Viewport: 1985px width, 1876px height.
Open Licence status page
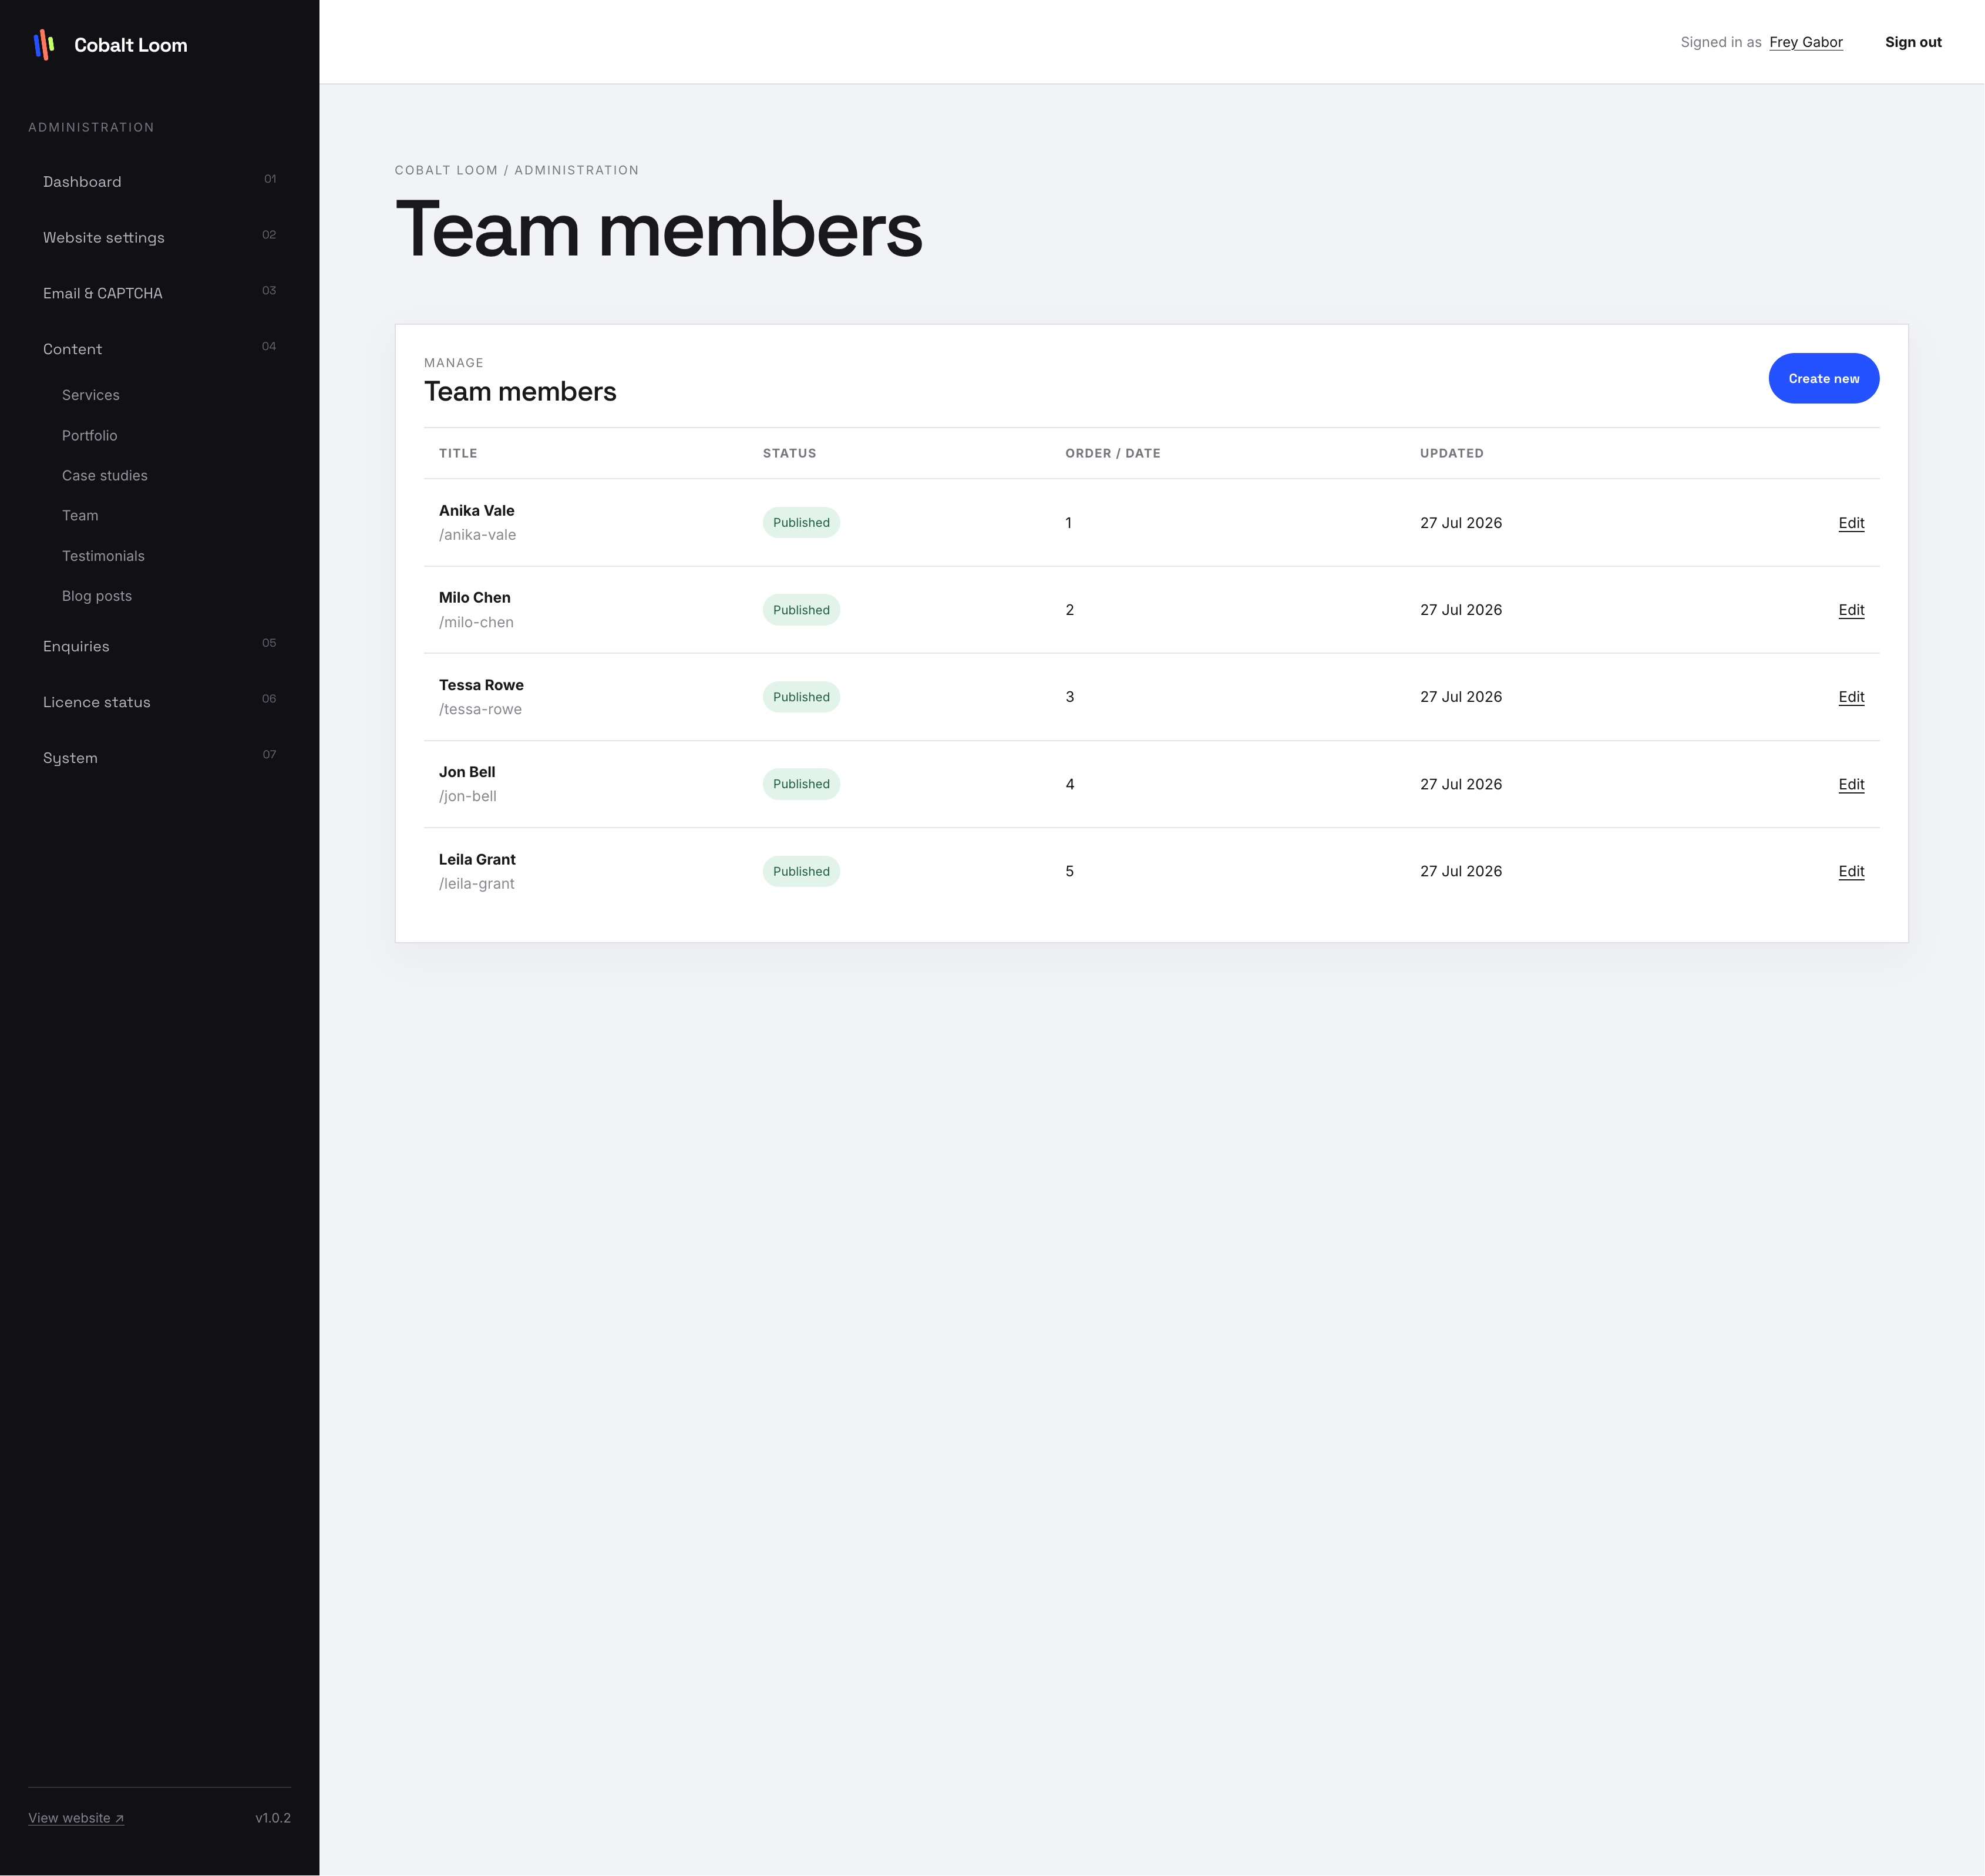160,702
